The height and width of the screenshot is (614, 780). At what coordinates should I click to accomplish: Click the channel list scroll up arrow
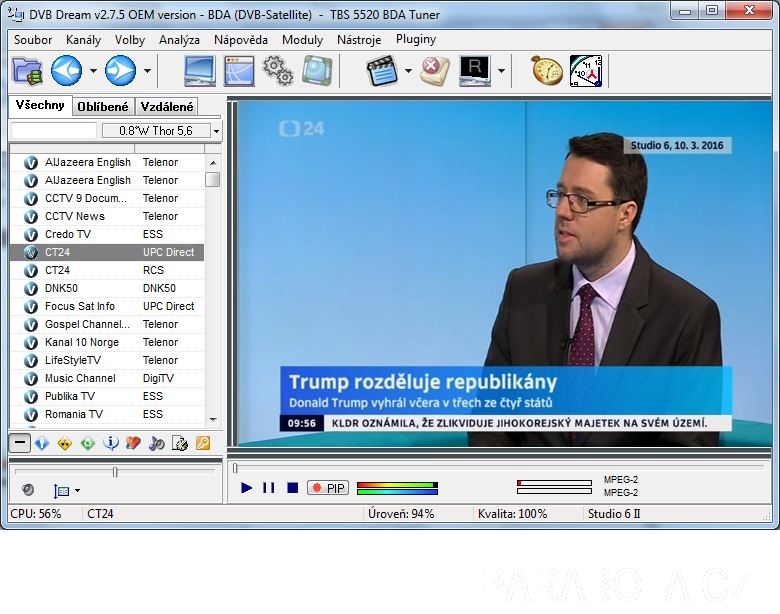pos(213,163)
